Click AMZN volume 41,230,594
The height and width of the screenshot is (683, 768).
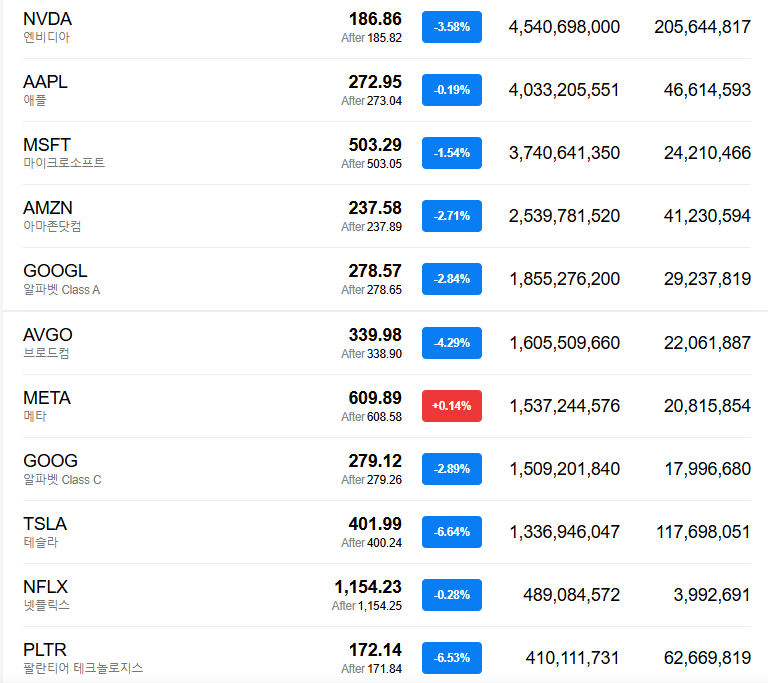pyautogui.click(x=707, y=216)
